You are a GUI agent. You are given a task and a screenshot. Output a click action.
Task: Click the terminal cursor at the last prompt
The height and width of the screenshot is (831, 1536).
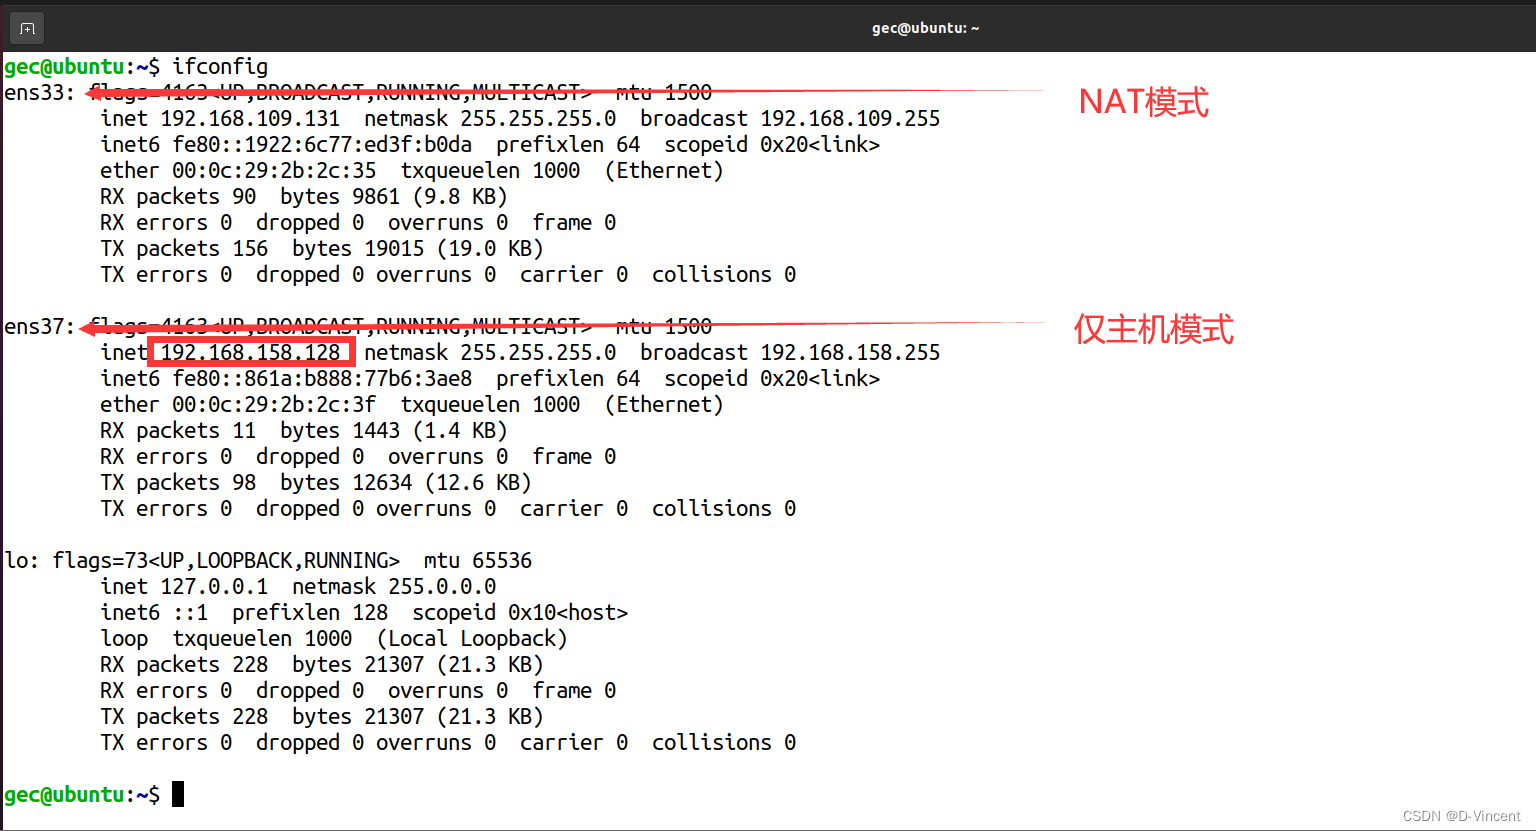(x=178, y=794)
